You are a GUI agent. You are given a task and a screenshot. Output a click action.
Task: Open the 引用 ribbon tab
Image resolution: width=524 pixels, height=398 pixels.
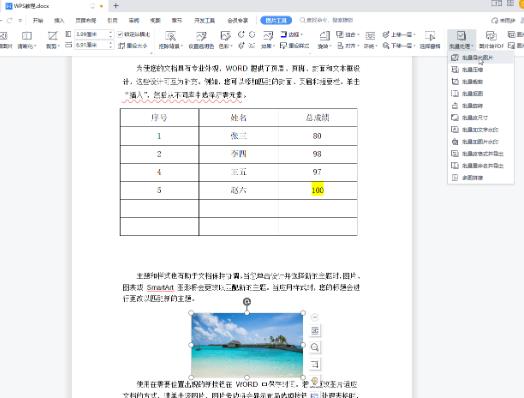[x=112, y=20]
